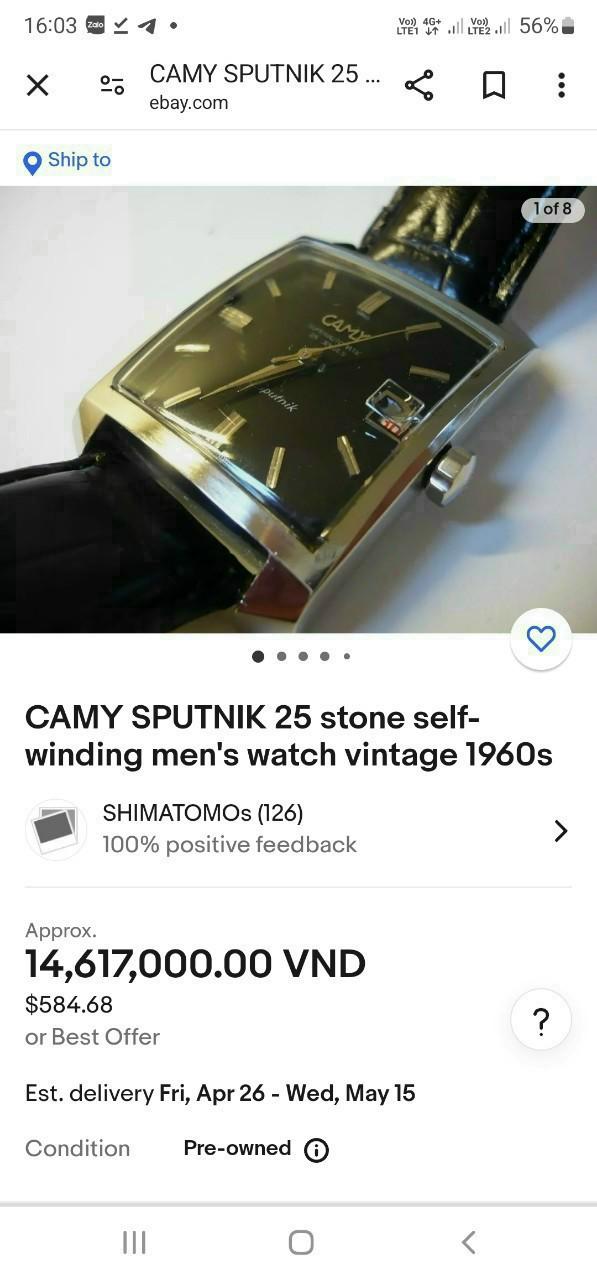
Task: Tap the SHIMATOMOs (126) seller name
Action: point(203,813)
